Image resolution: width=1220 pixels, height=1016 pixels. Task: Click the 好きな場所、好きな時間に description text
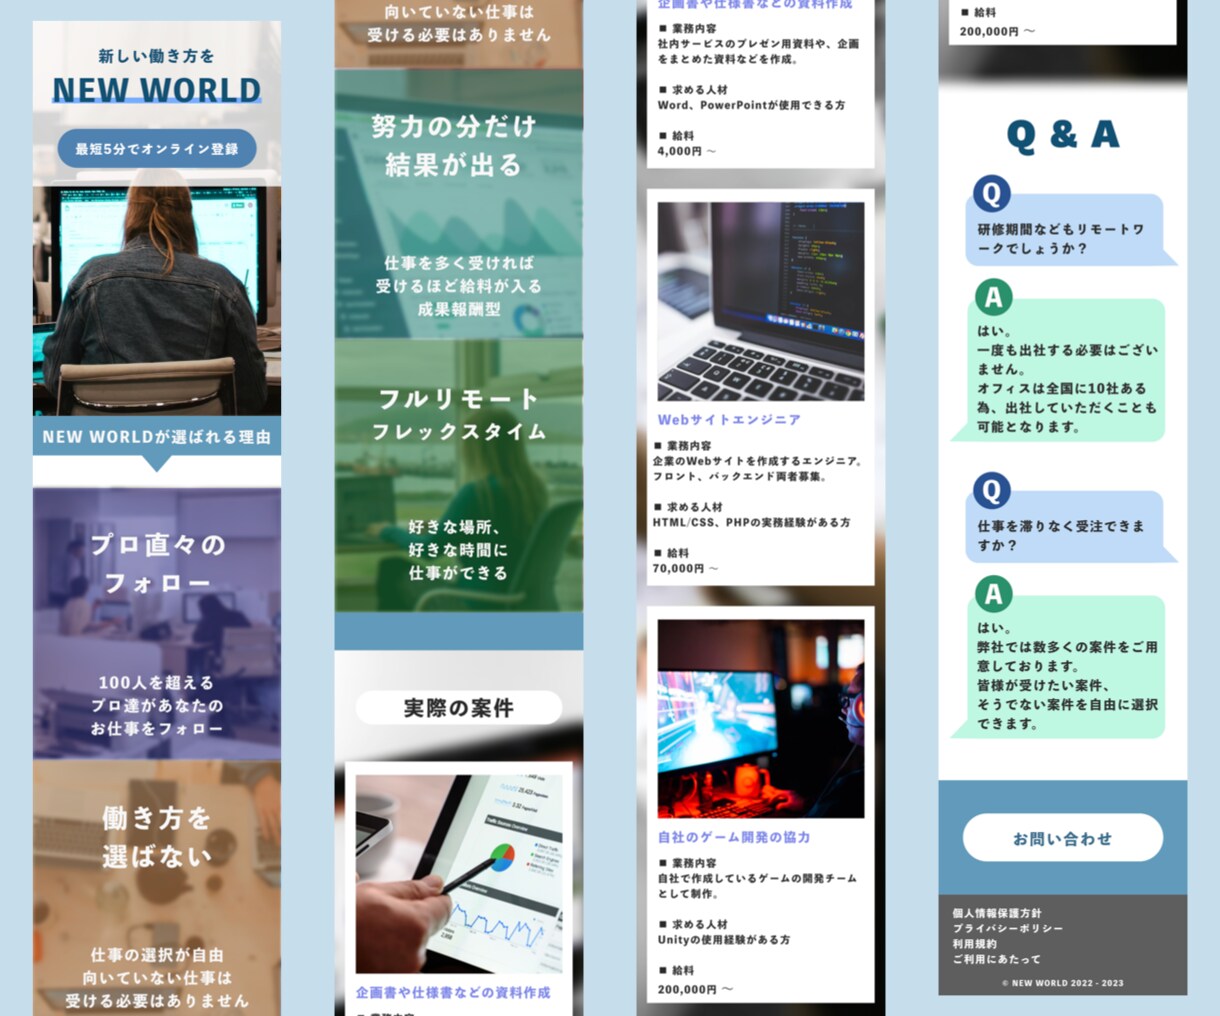459,550
